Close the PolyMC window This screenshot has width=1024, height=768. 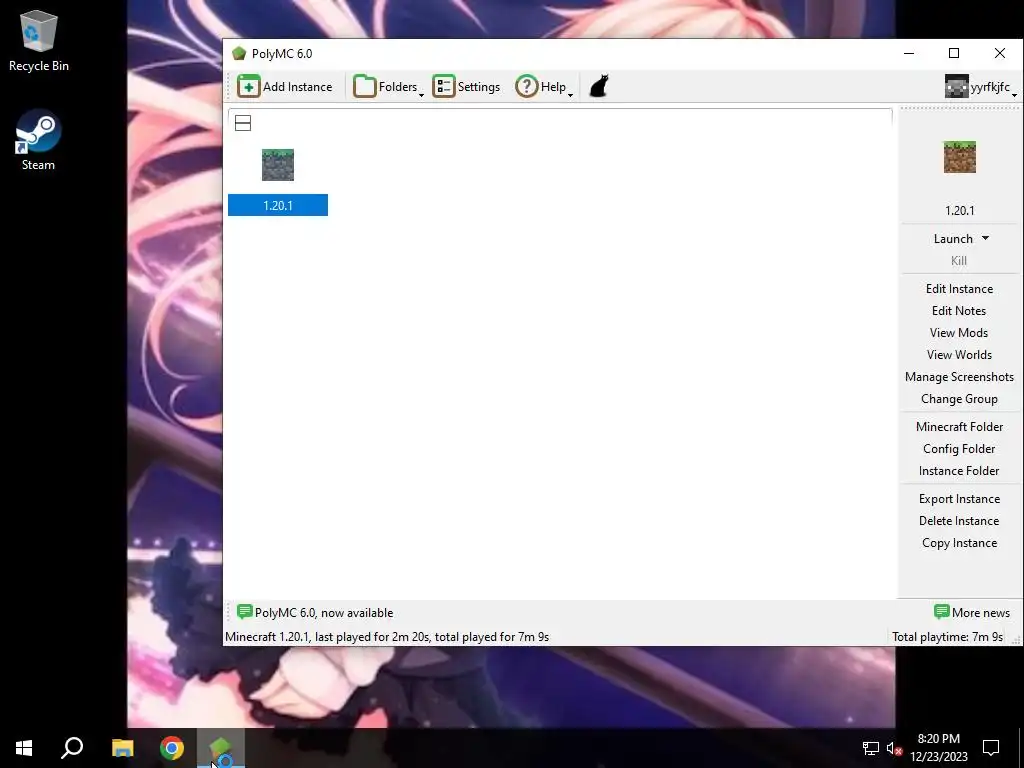(x=1000, y=54)
